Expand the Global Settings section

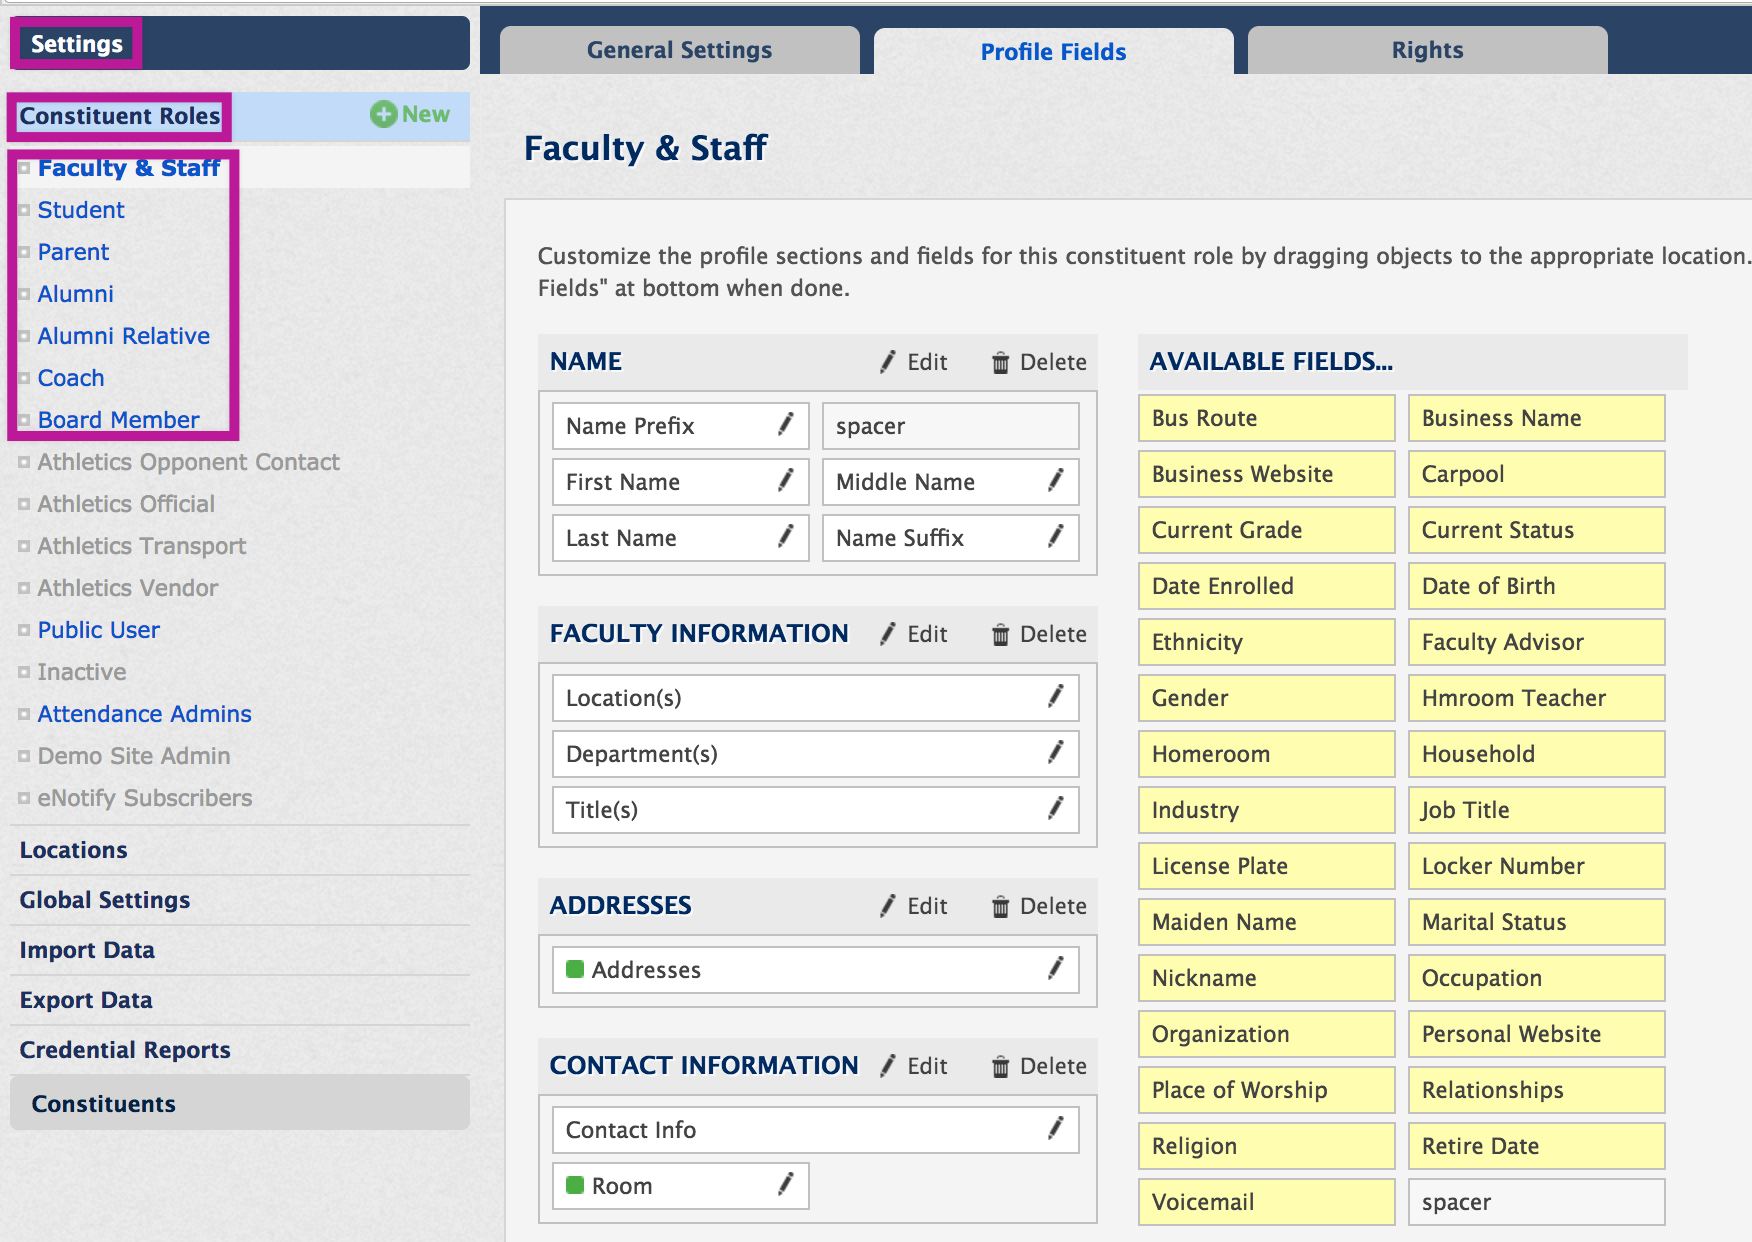(x=104, y=900)
